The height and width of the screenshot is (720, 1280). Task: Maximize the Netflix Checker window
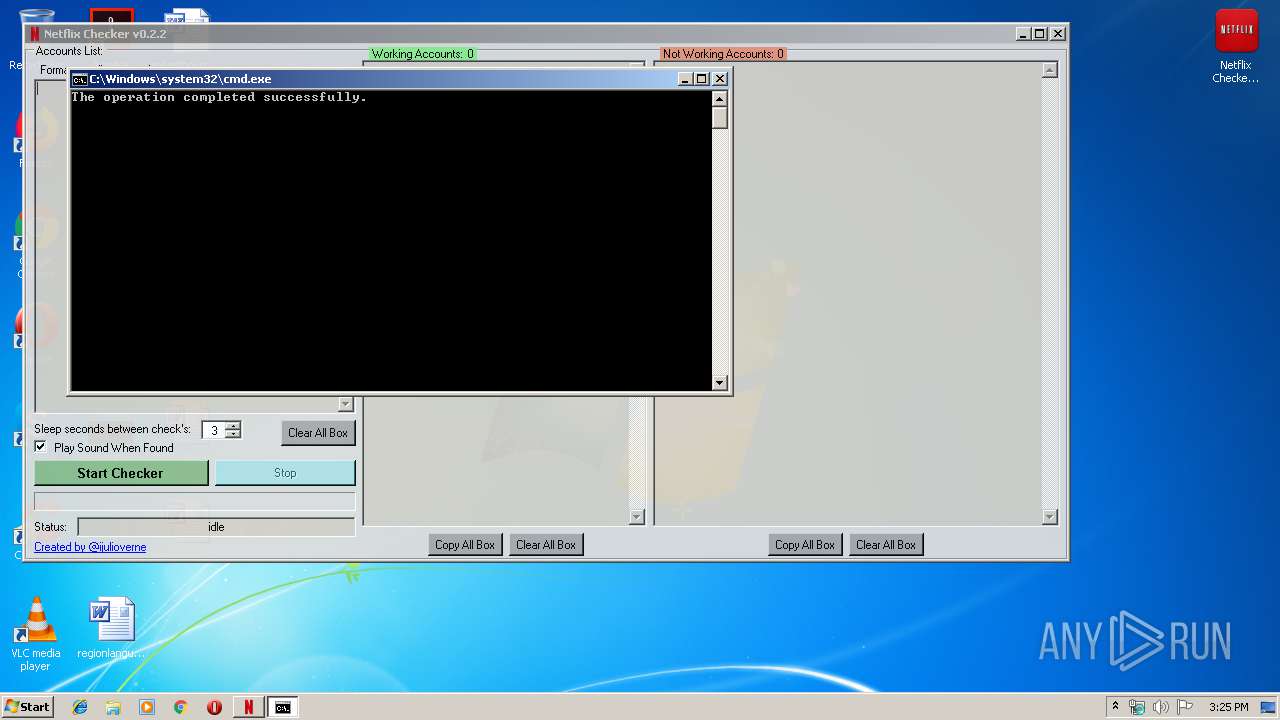(x=1040, y=33)
